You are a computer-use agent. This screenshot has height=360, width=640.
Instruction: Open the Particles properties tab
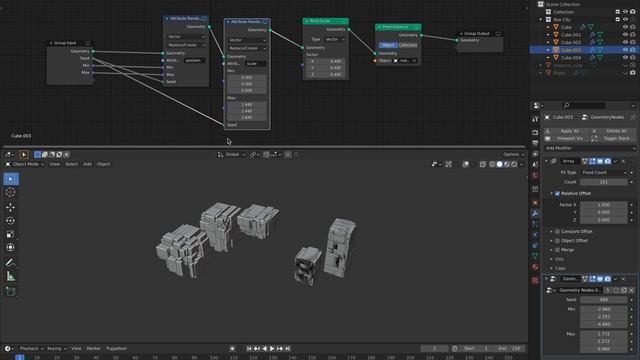click(535, 224)
